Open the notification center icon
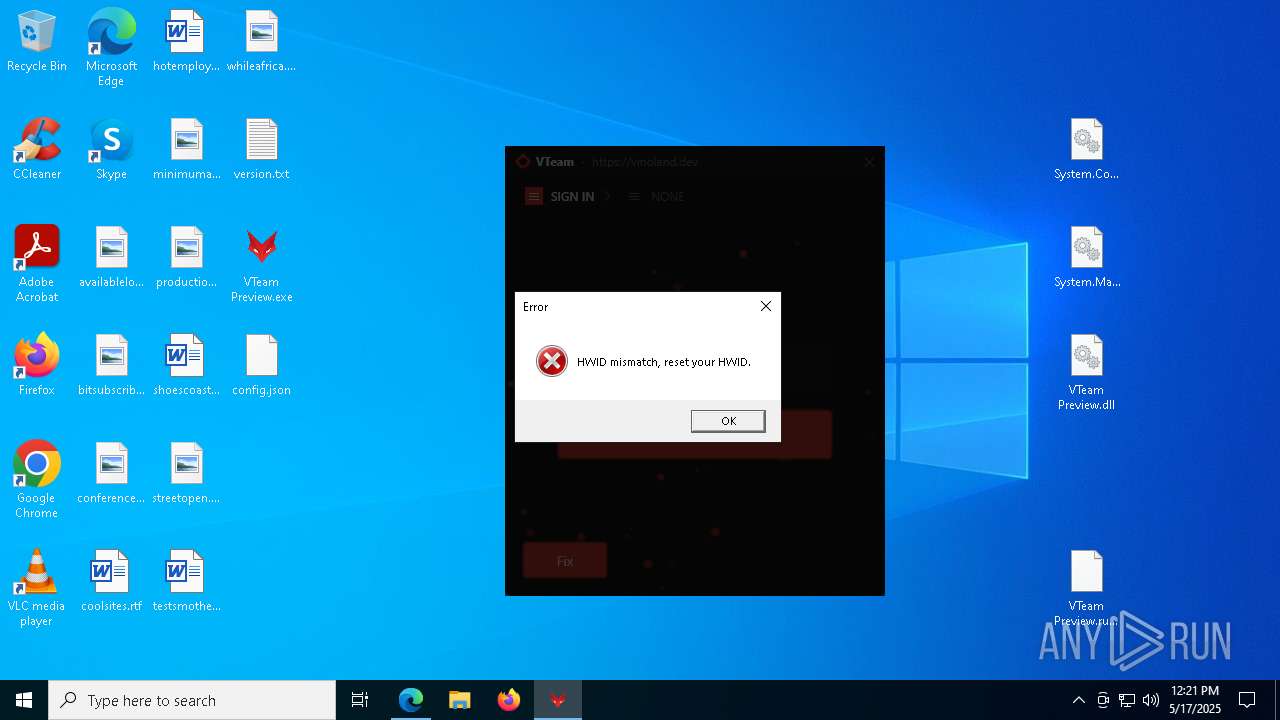 [x=1247, y=700]
